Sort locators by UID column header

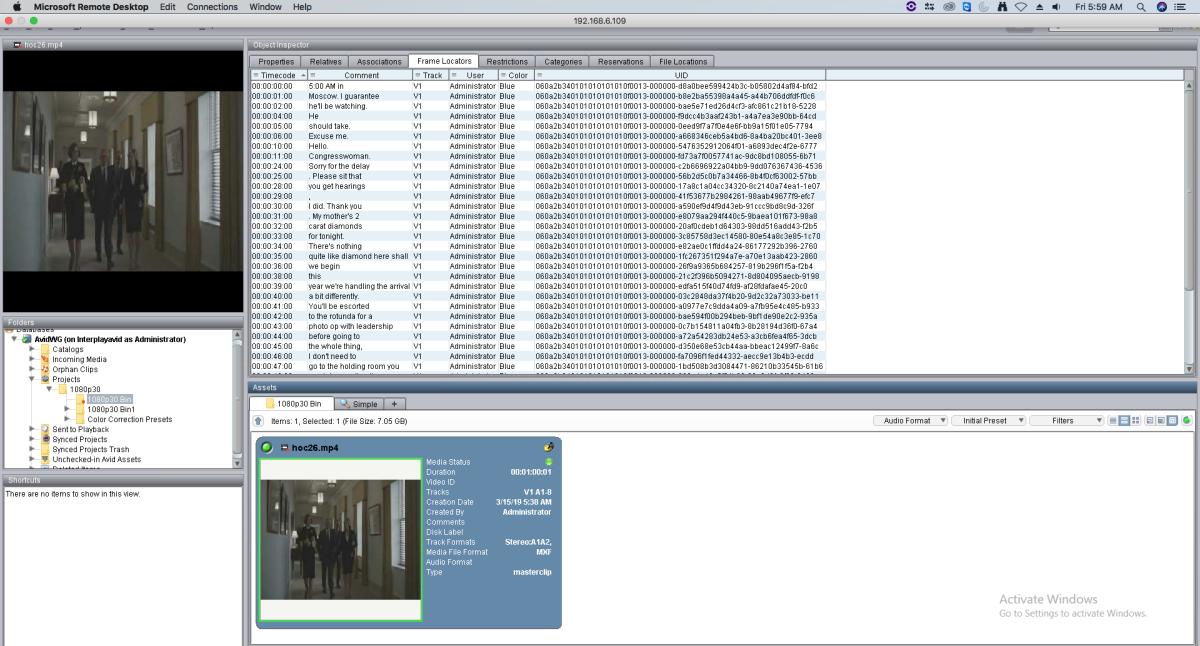[680, 75]
